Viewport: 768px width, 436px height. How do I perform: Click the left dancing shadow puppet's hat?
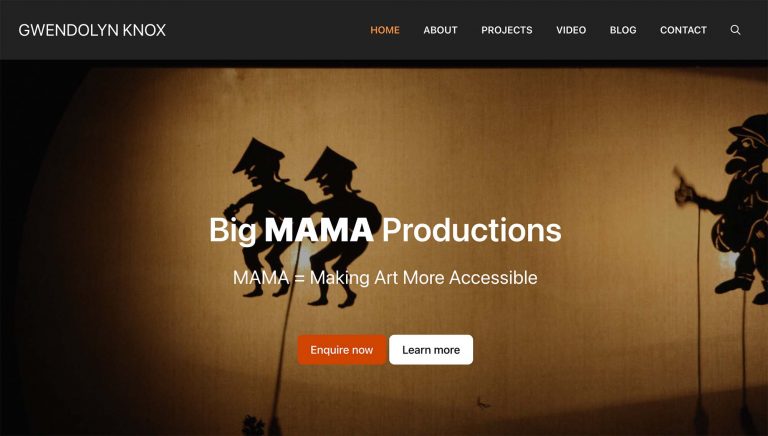pos(258,154)
